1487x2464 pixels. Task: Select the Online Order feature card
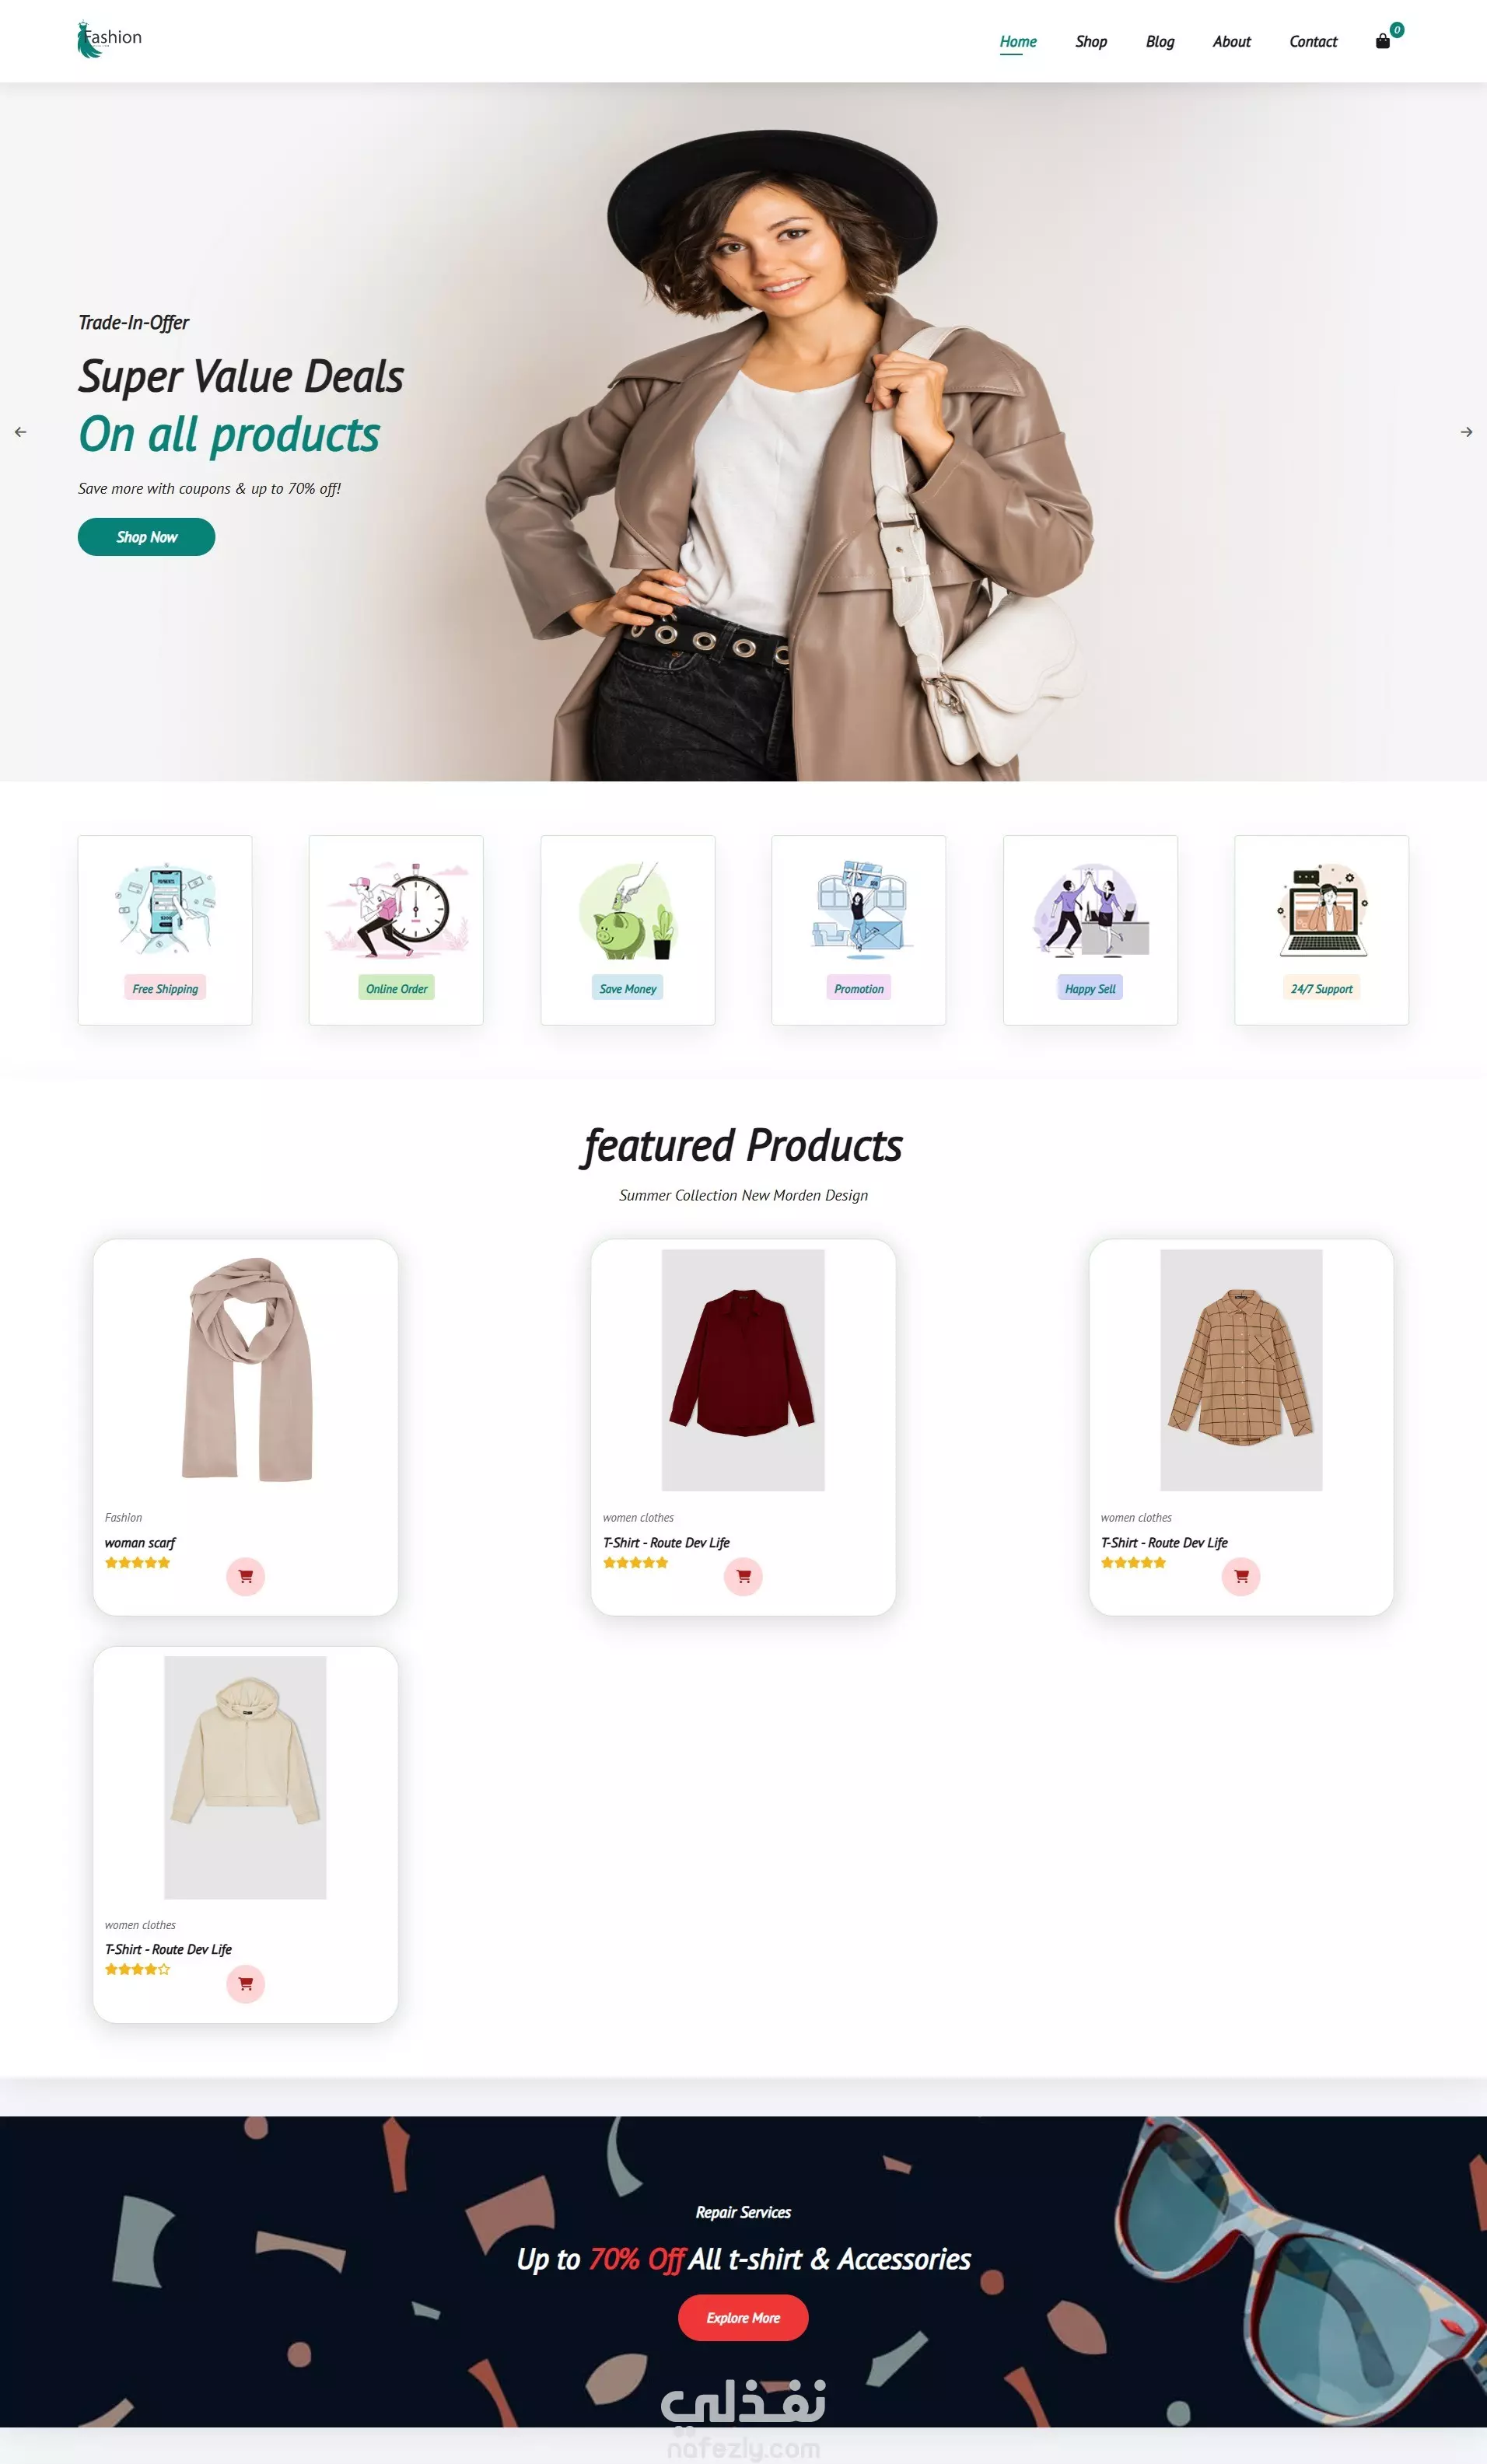click(x=396, y=930)
